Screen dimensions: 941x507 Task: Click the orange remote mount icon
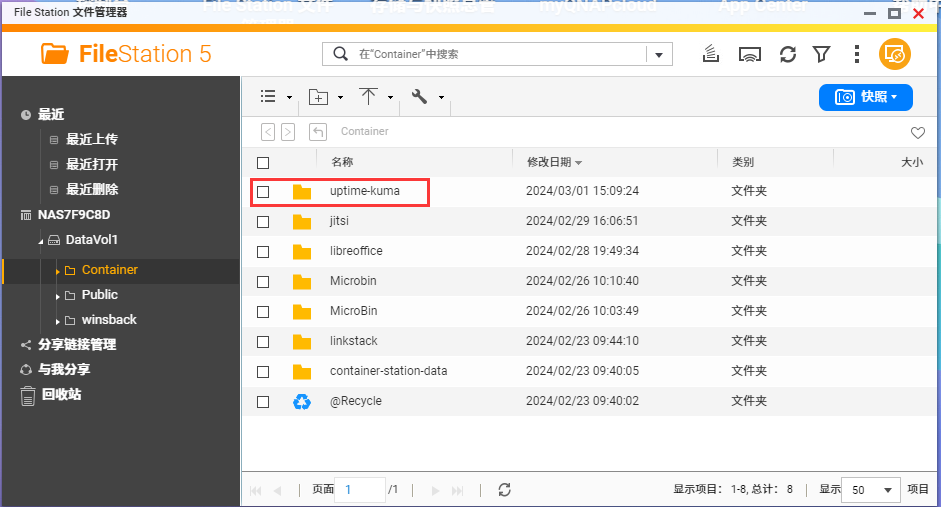tap(894, 54)
